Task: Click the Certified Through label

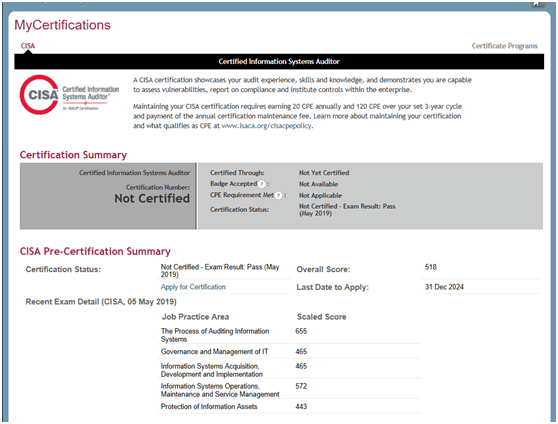Action: [x=237, y=173]
